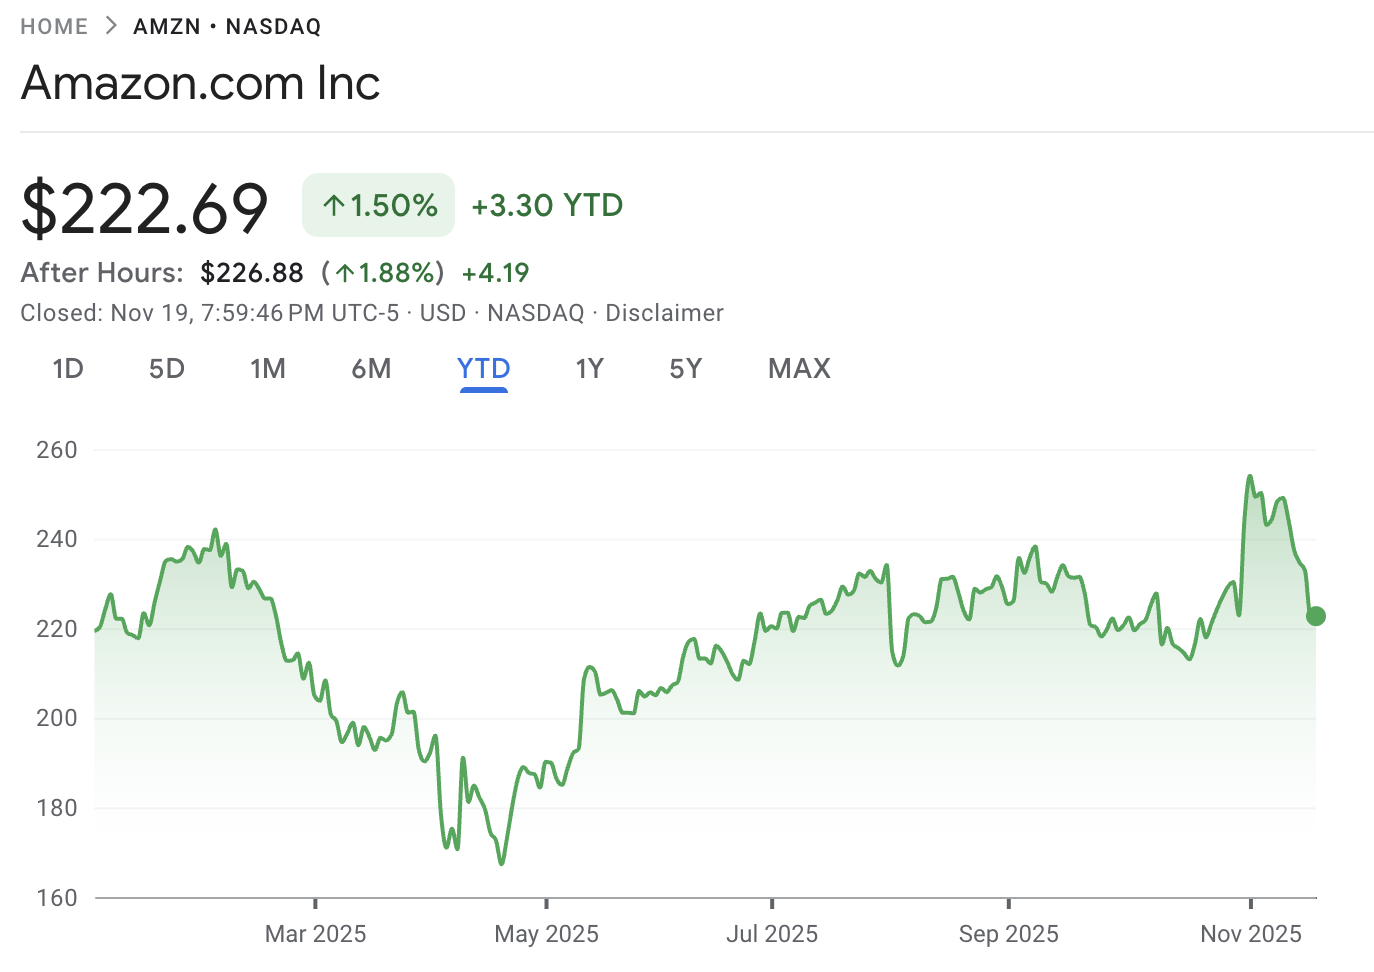Screen dimensions: 1374x972
Task: Select the current price dot on the chart
Action: (x=1316, y=616)
